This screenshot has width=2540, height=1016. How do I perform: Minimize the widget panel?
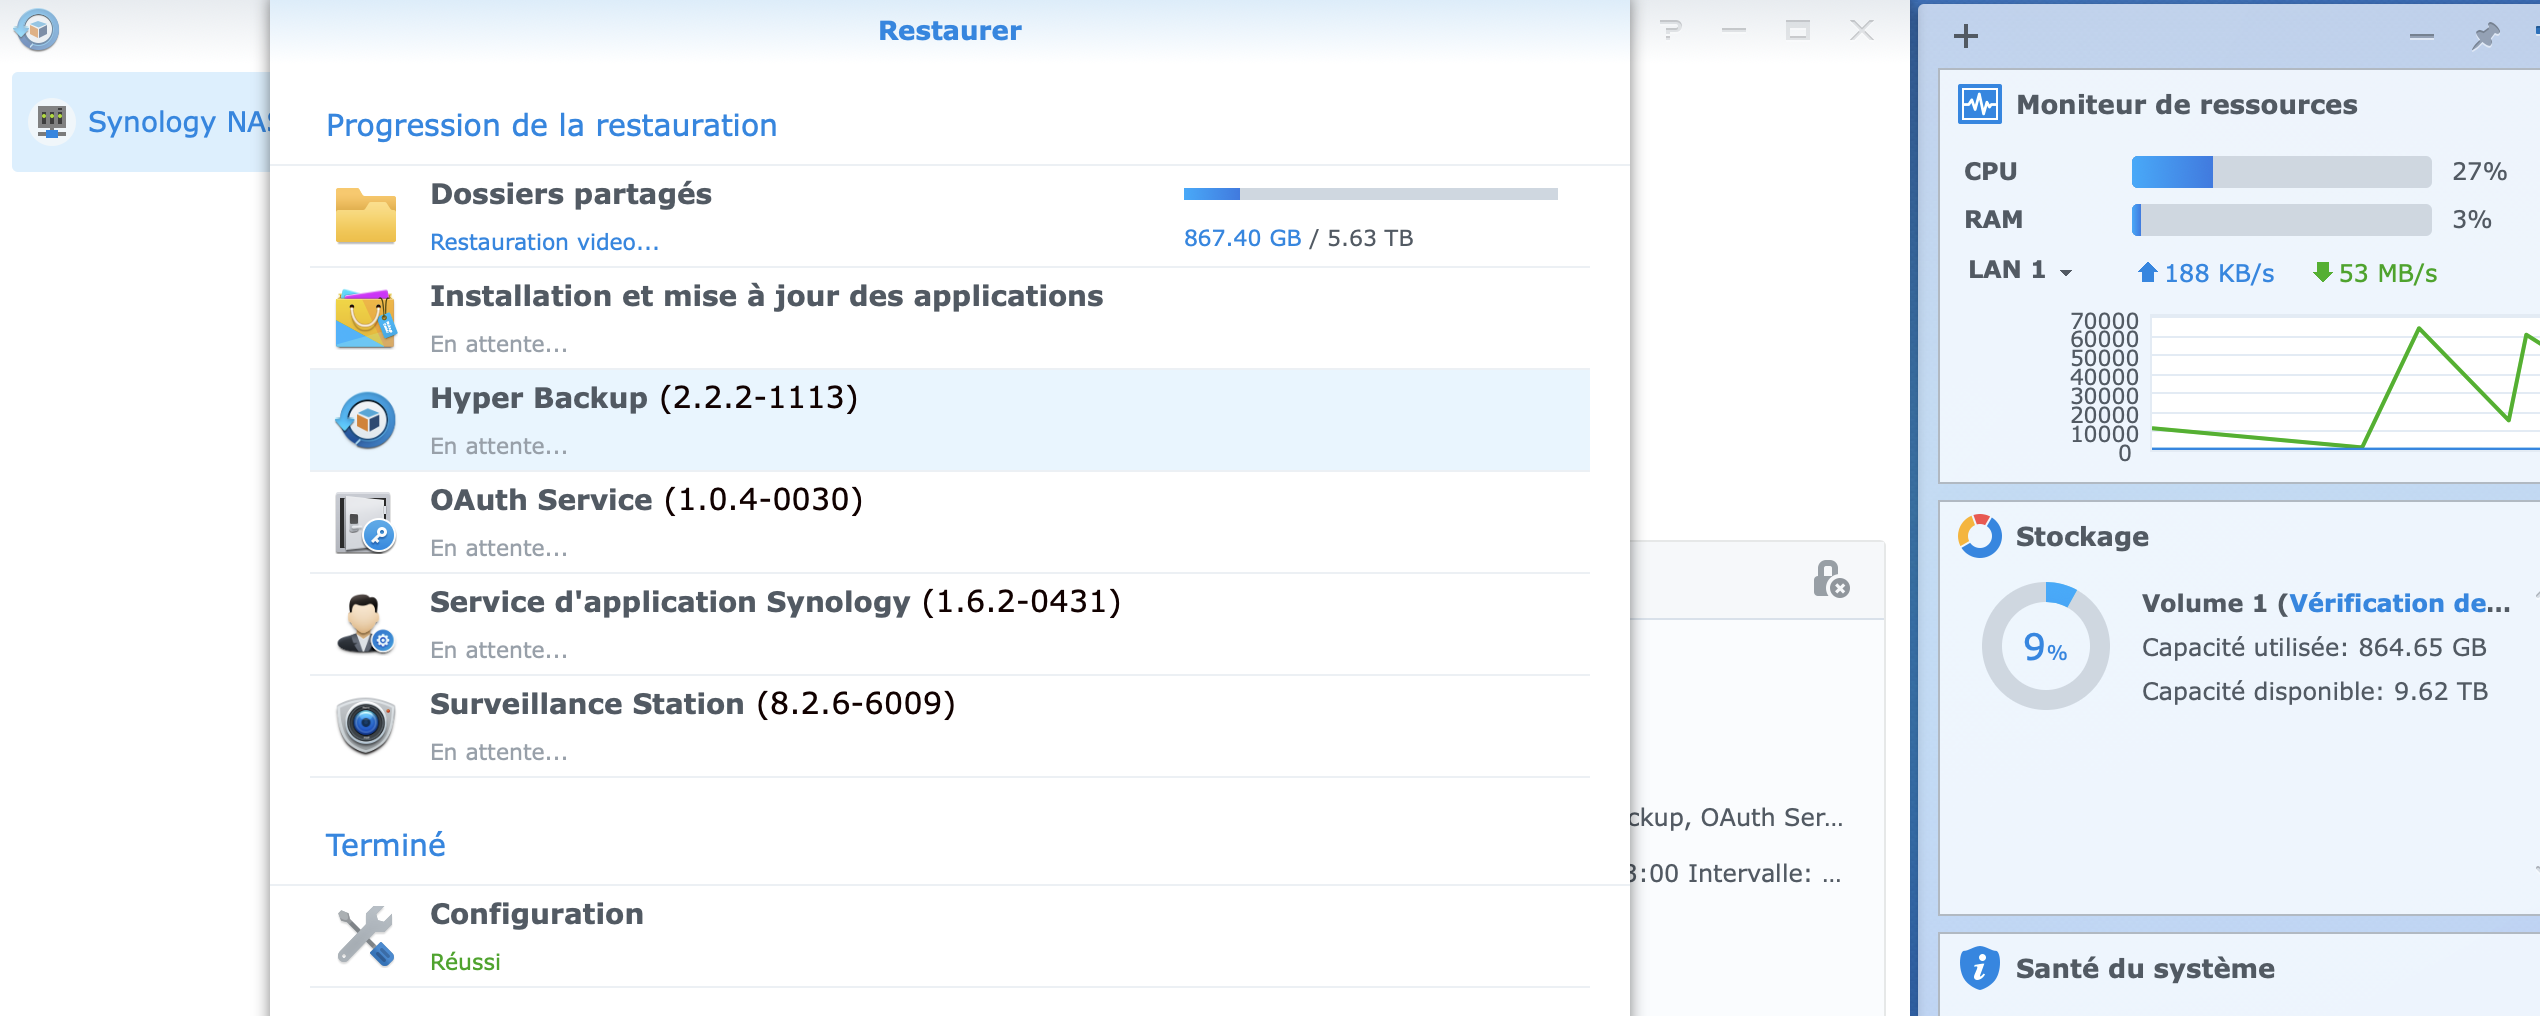click(x=2422, y=36)
